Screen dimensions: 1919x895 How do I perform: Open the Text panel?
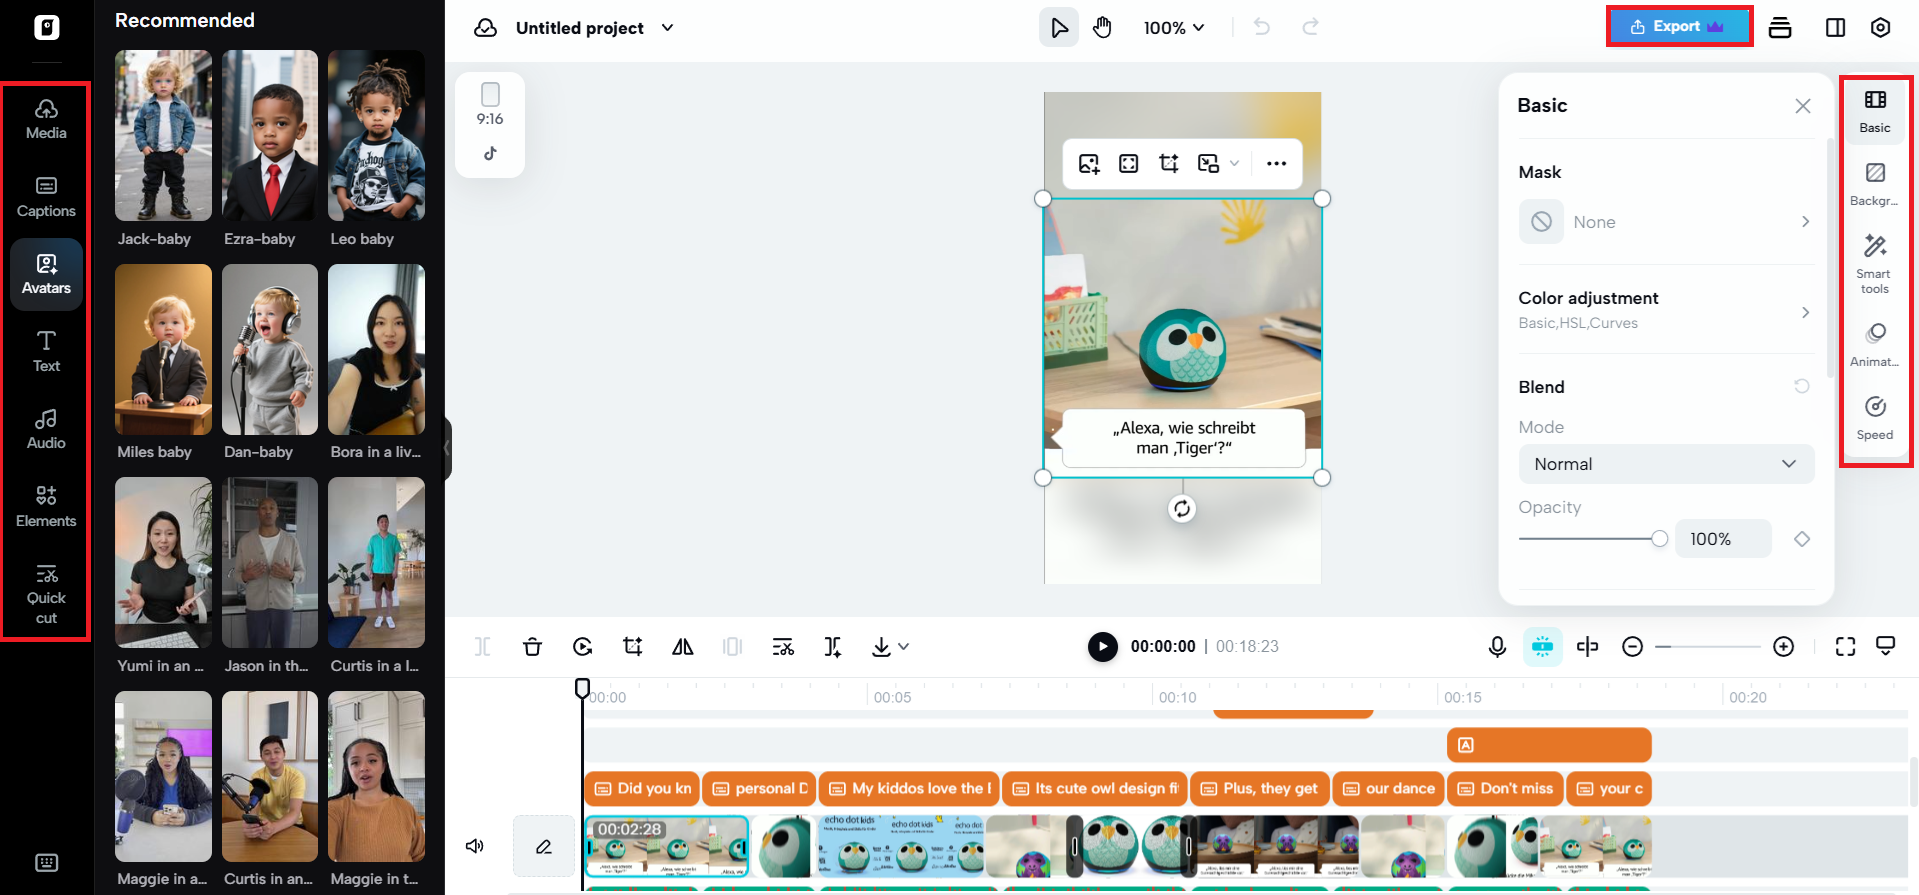pos(46,352)
